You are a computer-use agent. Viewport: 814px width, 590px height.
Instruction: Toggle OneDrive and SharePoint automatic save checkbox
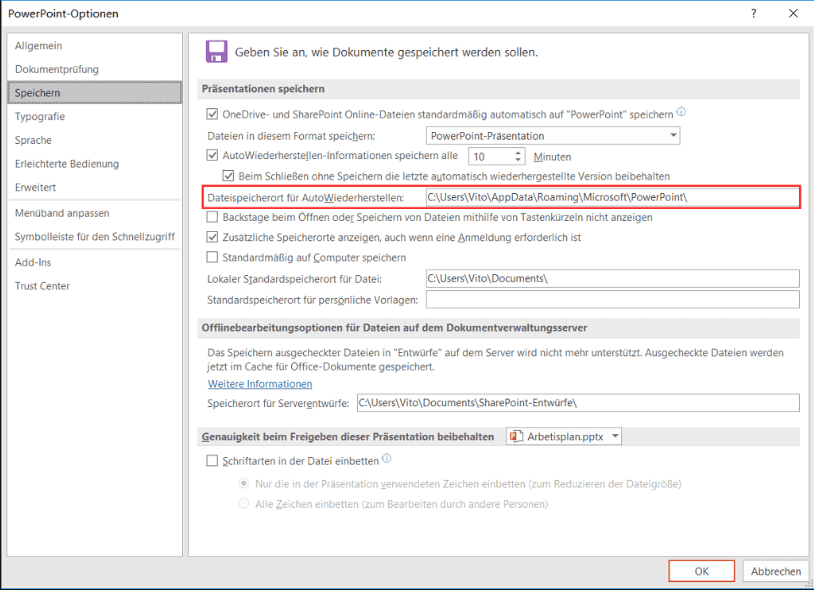click(x=212, y=114)
